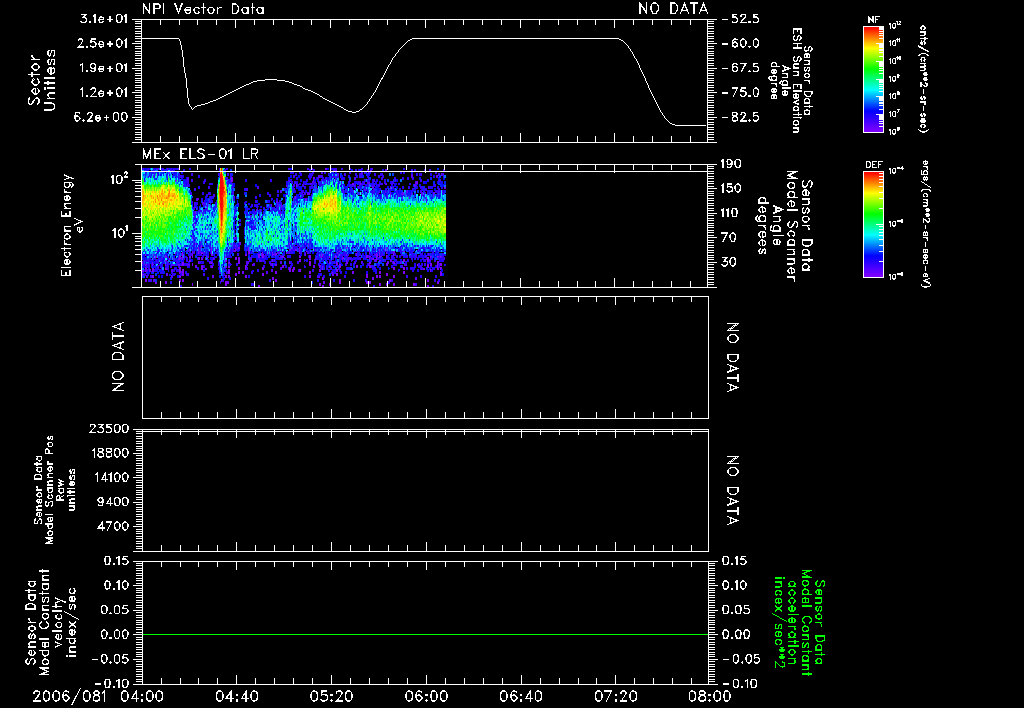Click the '3.1e+01' tick label
This screenshot has height=708, width=1024.
104,19
